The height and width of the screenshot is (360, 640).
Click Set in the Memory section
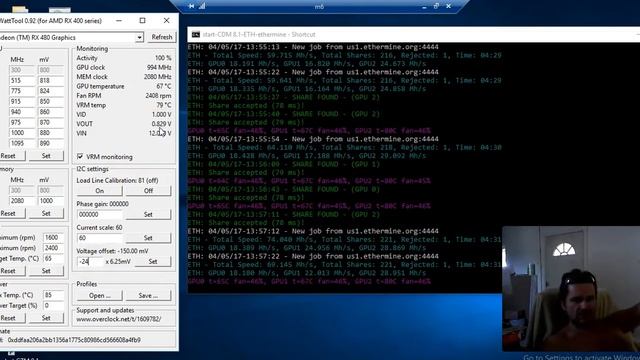click(x=46, y=213)
